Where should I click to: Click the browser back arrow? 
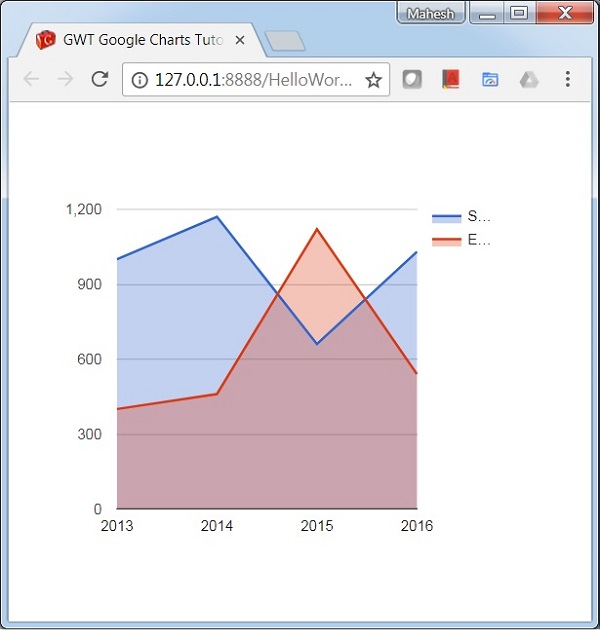(31, 80)
